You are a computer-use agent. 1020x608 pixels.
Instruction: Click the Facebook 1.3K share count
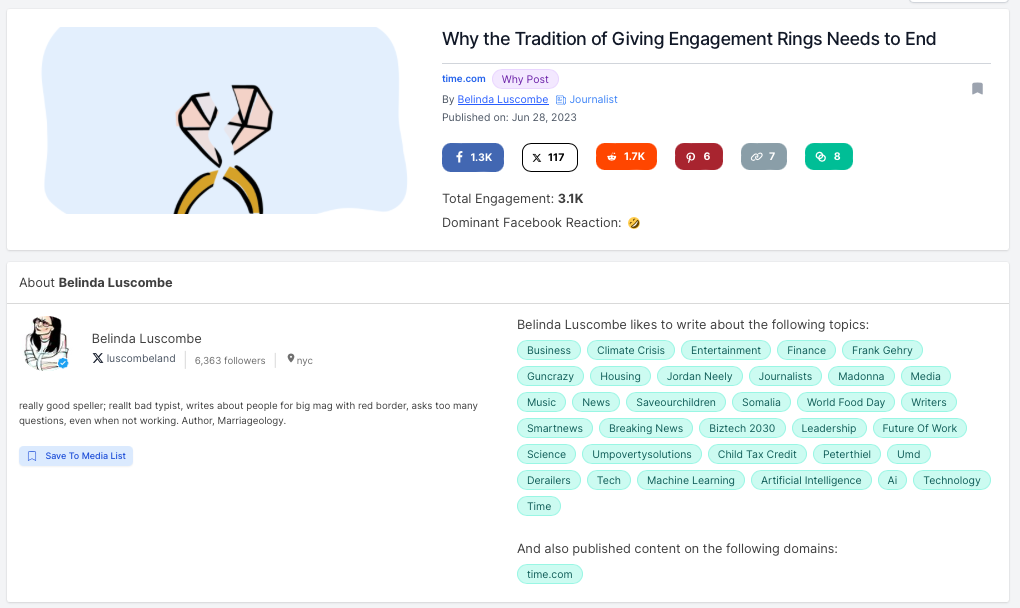pyautogui.click(x=473, y=157)
